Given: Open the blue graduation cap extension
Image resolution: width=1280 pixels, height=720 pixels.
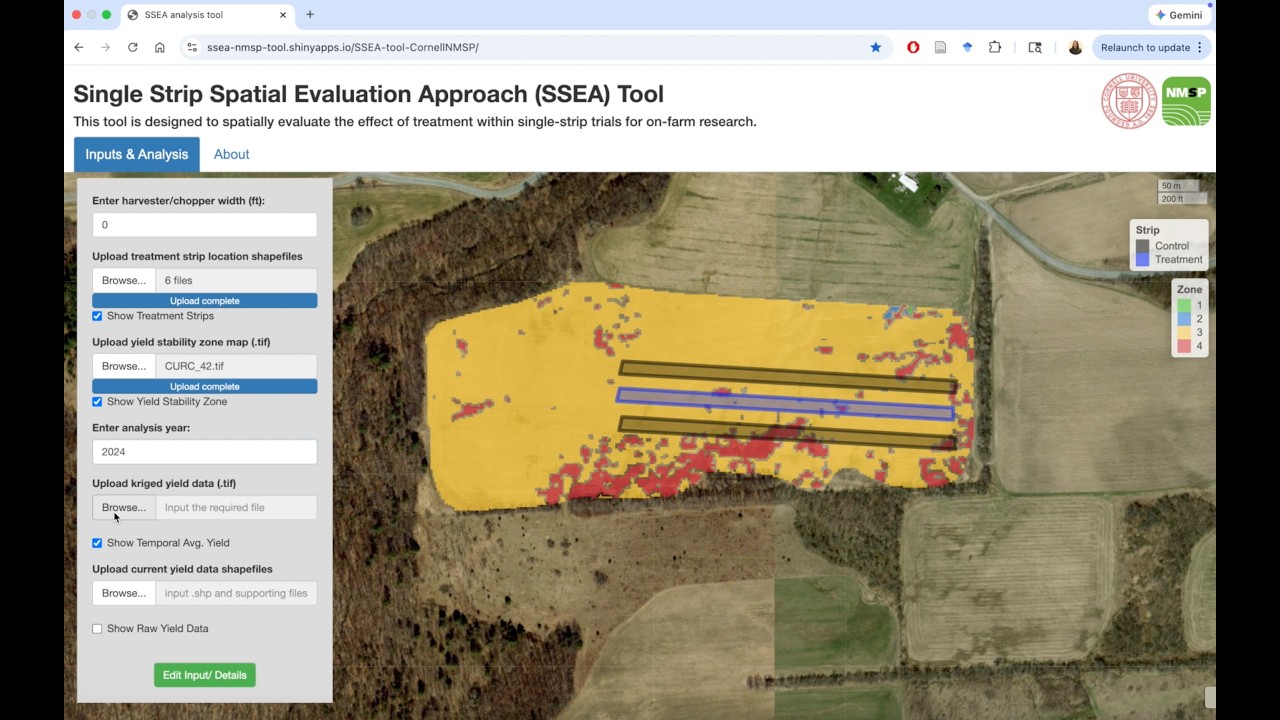Looking at the screenshot, I should tap(967, 47).
